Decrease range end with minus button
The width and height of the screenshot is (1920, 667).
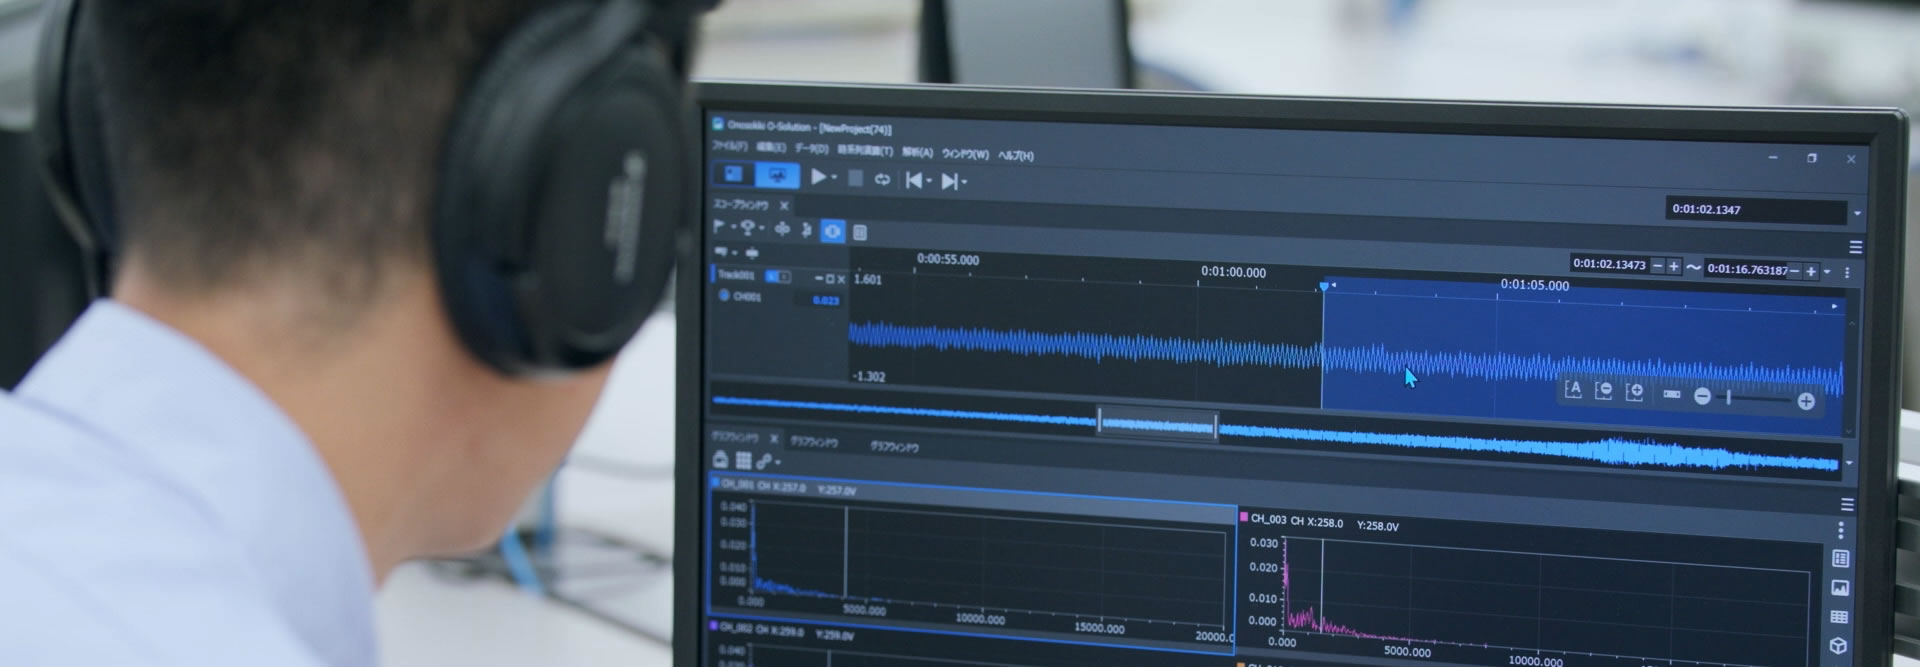[1795, 271]
